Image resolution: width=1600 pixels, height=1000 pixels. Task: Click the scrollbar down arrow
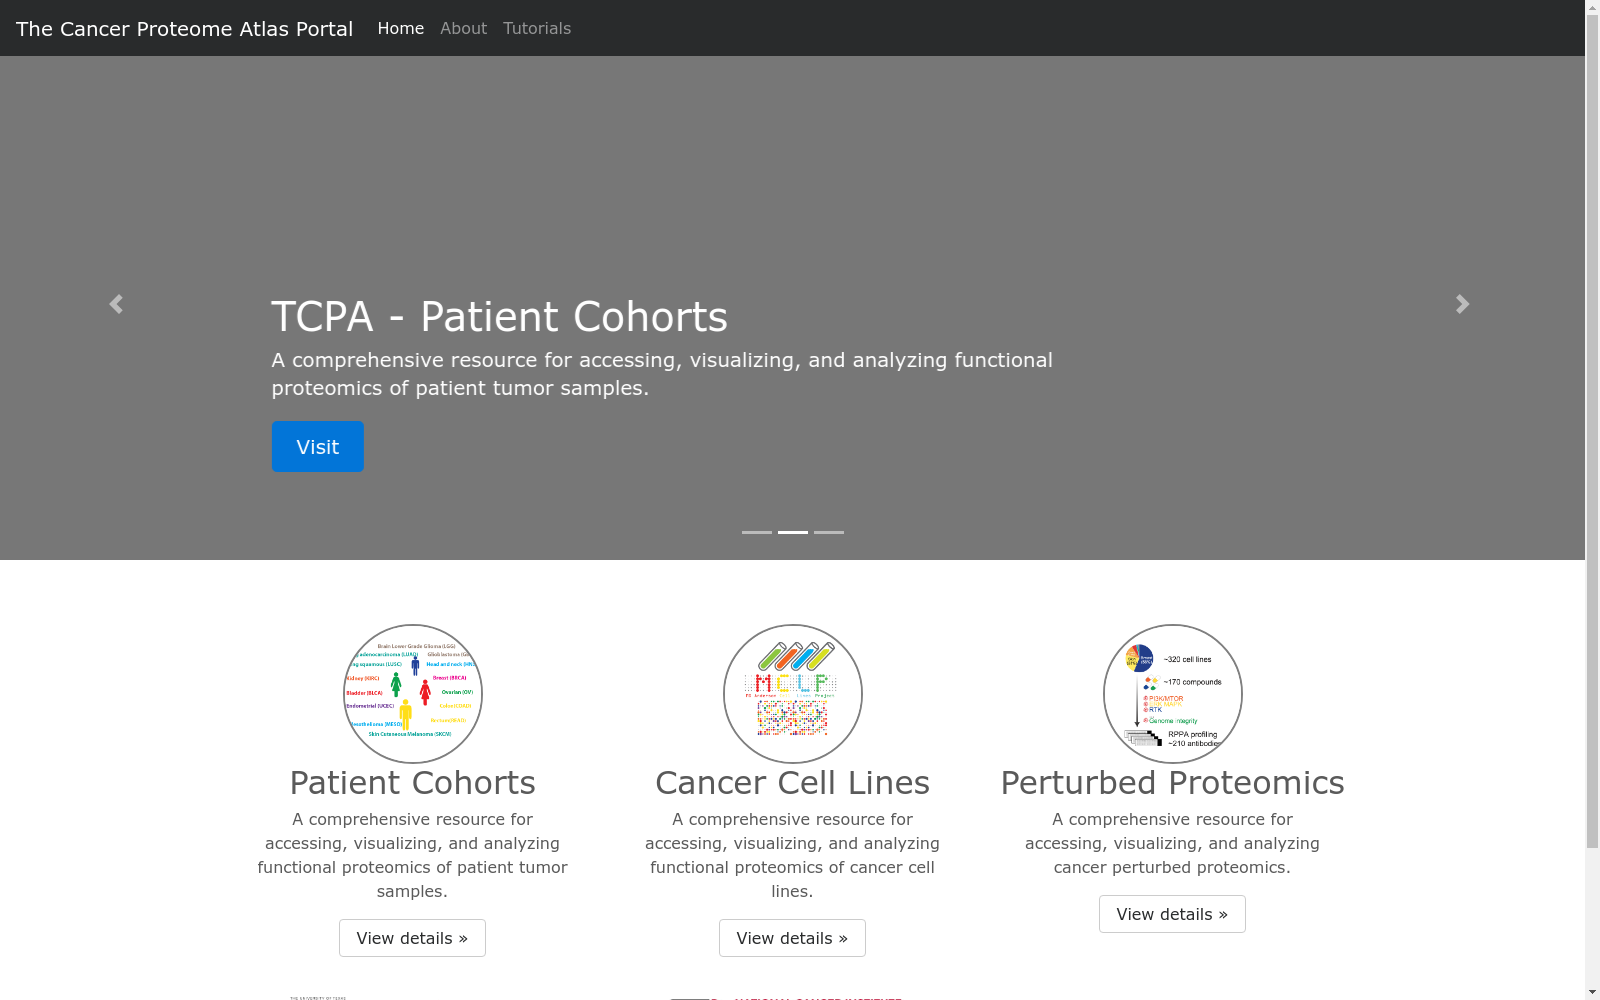pyautogui.click(x=1592, y=992)
